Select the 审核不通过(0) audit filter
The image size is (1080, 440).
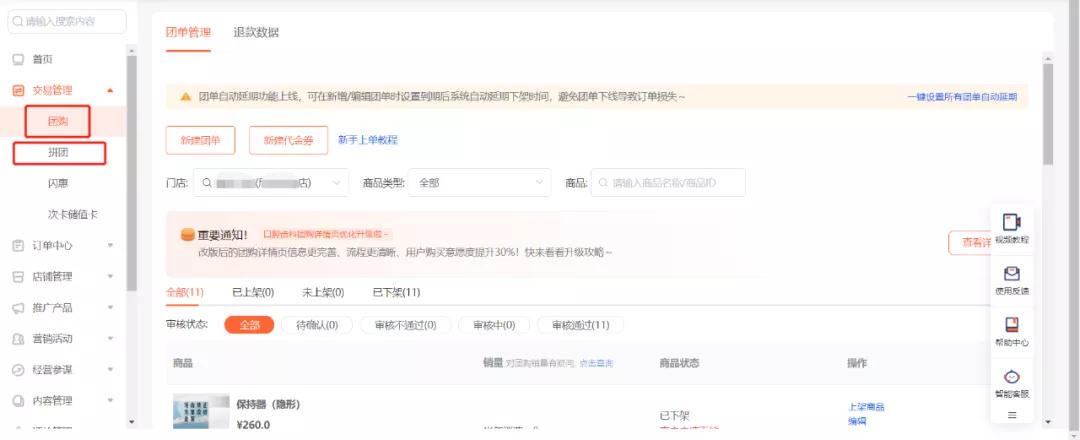point(406,325)
